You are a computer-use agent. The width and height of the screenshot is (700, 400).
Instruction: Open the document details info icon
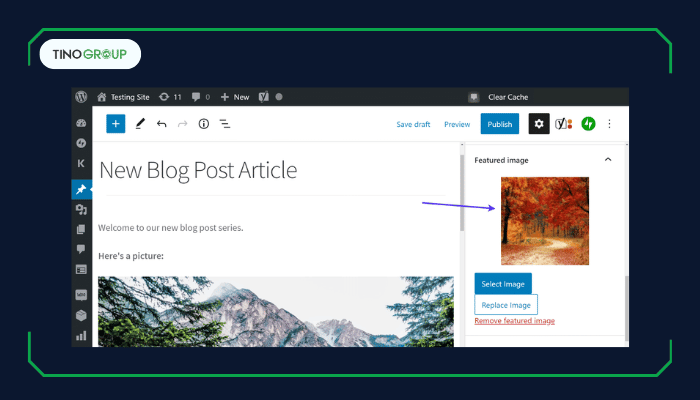pyautogui.click(x=203, y=124)
